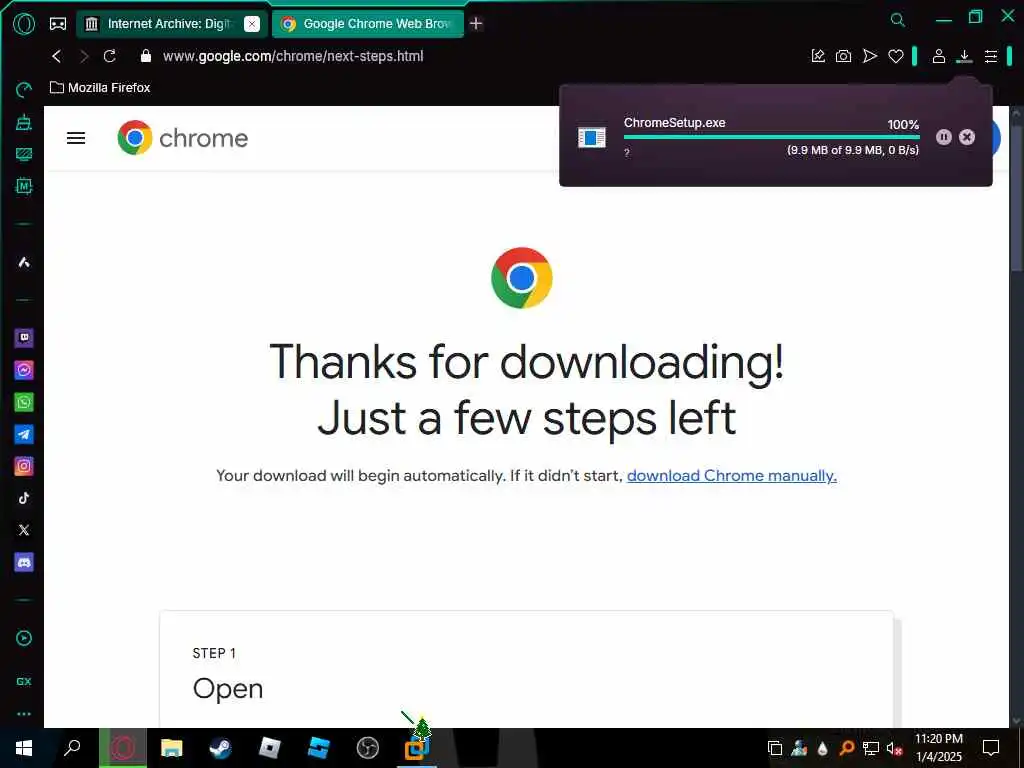
Task: Open Easy Setup sliders icon
Action: tap(991, 57)
